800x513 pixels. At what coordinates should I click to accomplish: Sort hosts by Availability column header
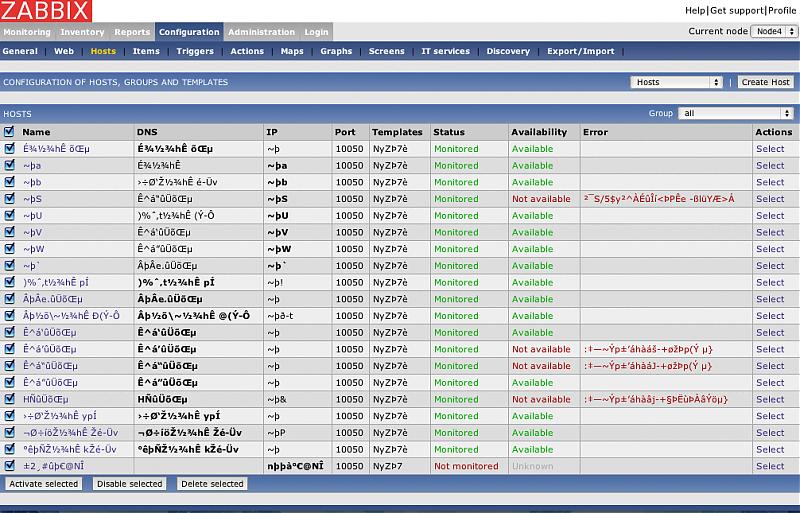coord(539,132)
